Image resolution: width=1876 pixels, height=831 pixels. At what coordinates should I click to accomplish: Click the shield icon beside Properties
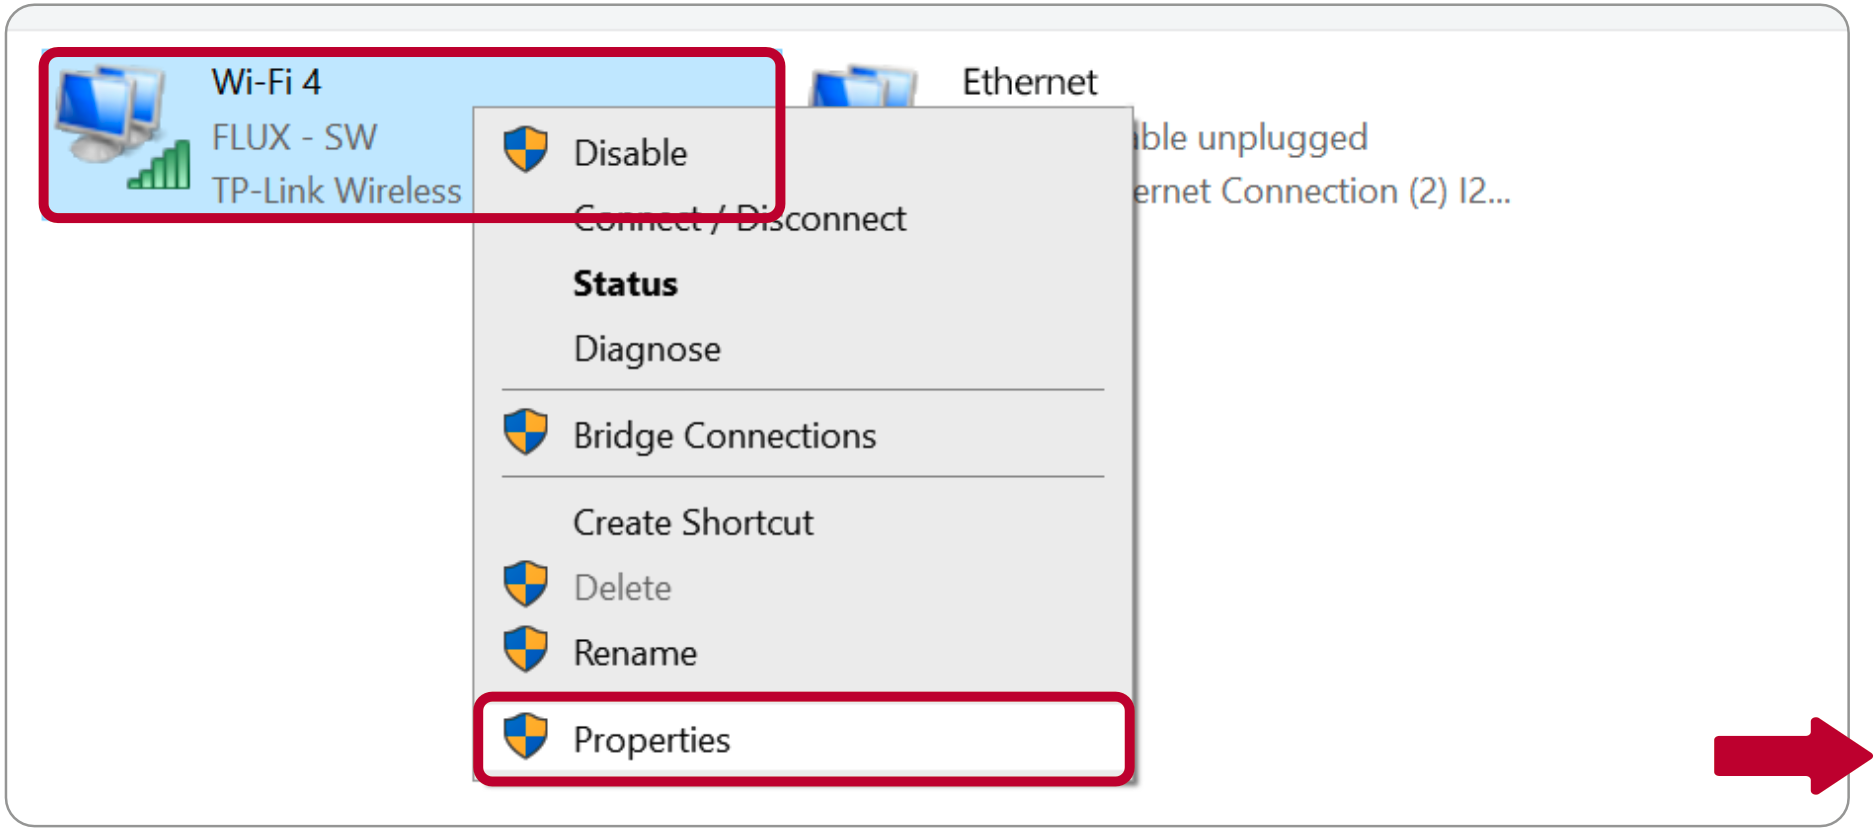(x=526, y=737)
